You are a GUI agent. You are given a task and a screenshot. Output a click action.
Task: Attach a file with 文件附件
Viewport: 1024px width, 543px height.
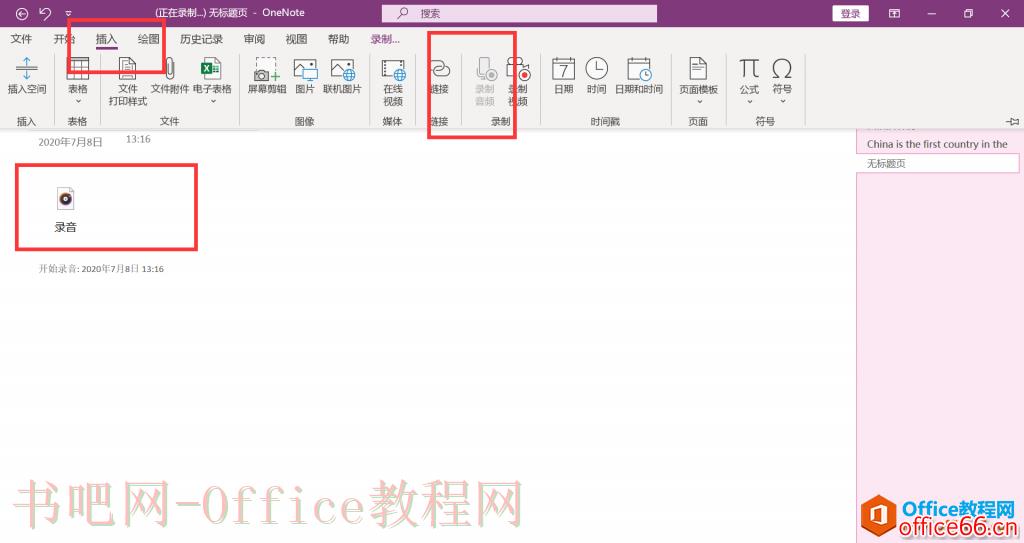(170, 76)
